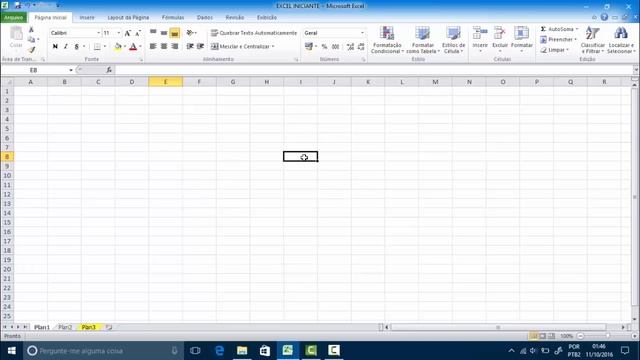Click the Windows Start button
Screen dimensions: 640x360
[11, 351]
